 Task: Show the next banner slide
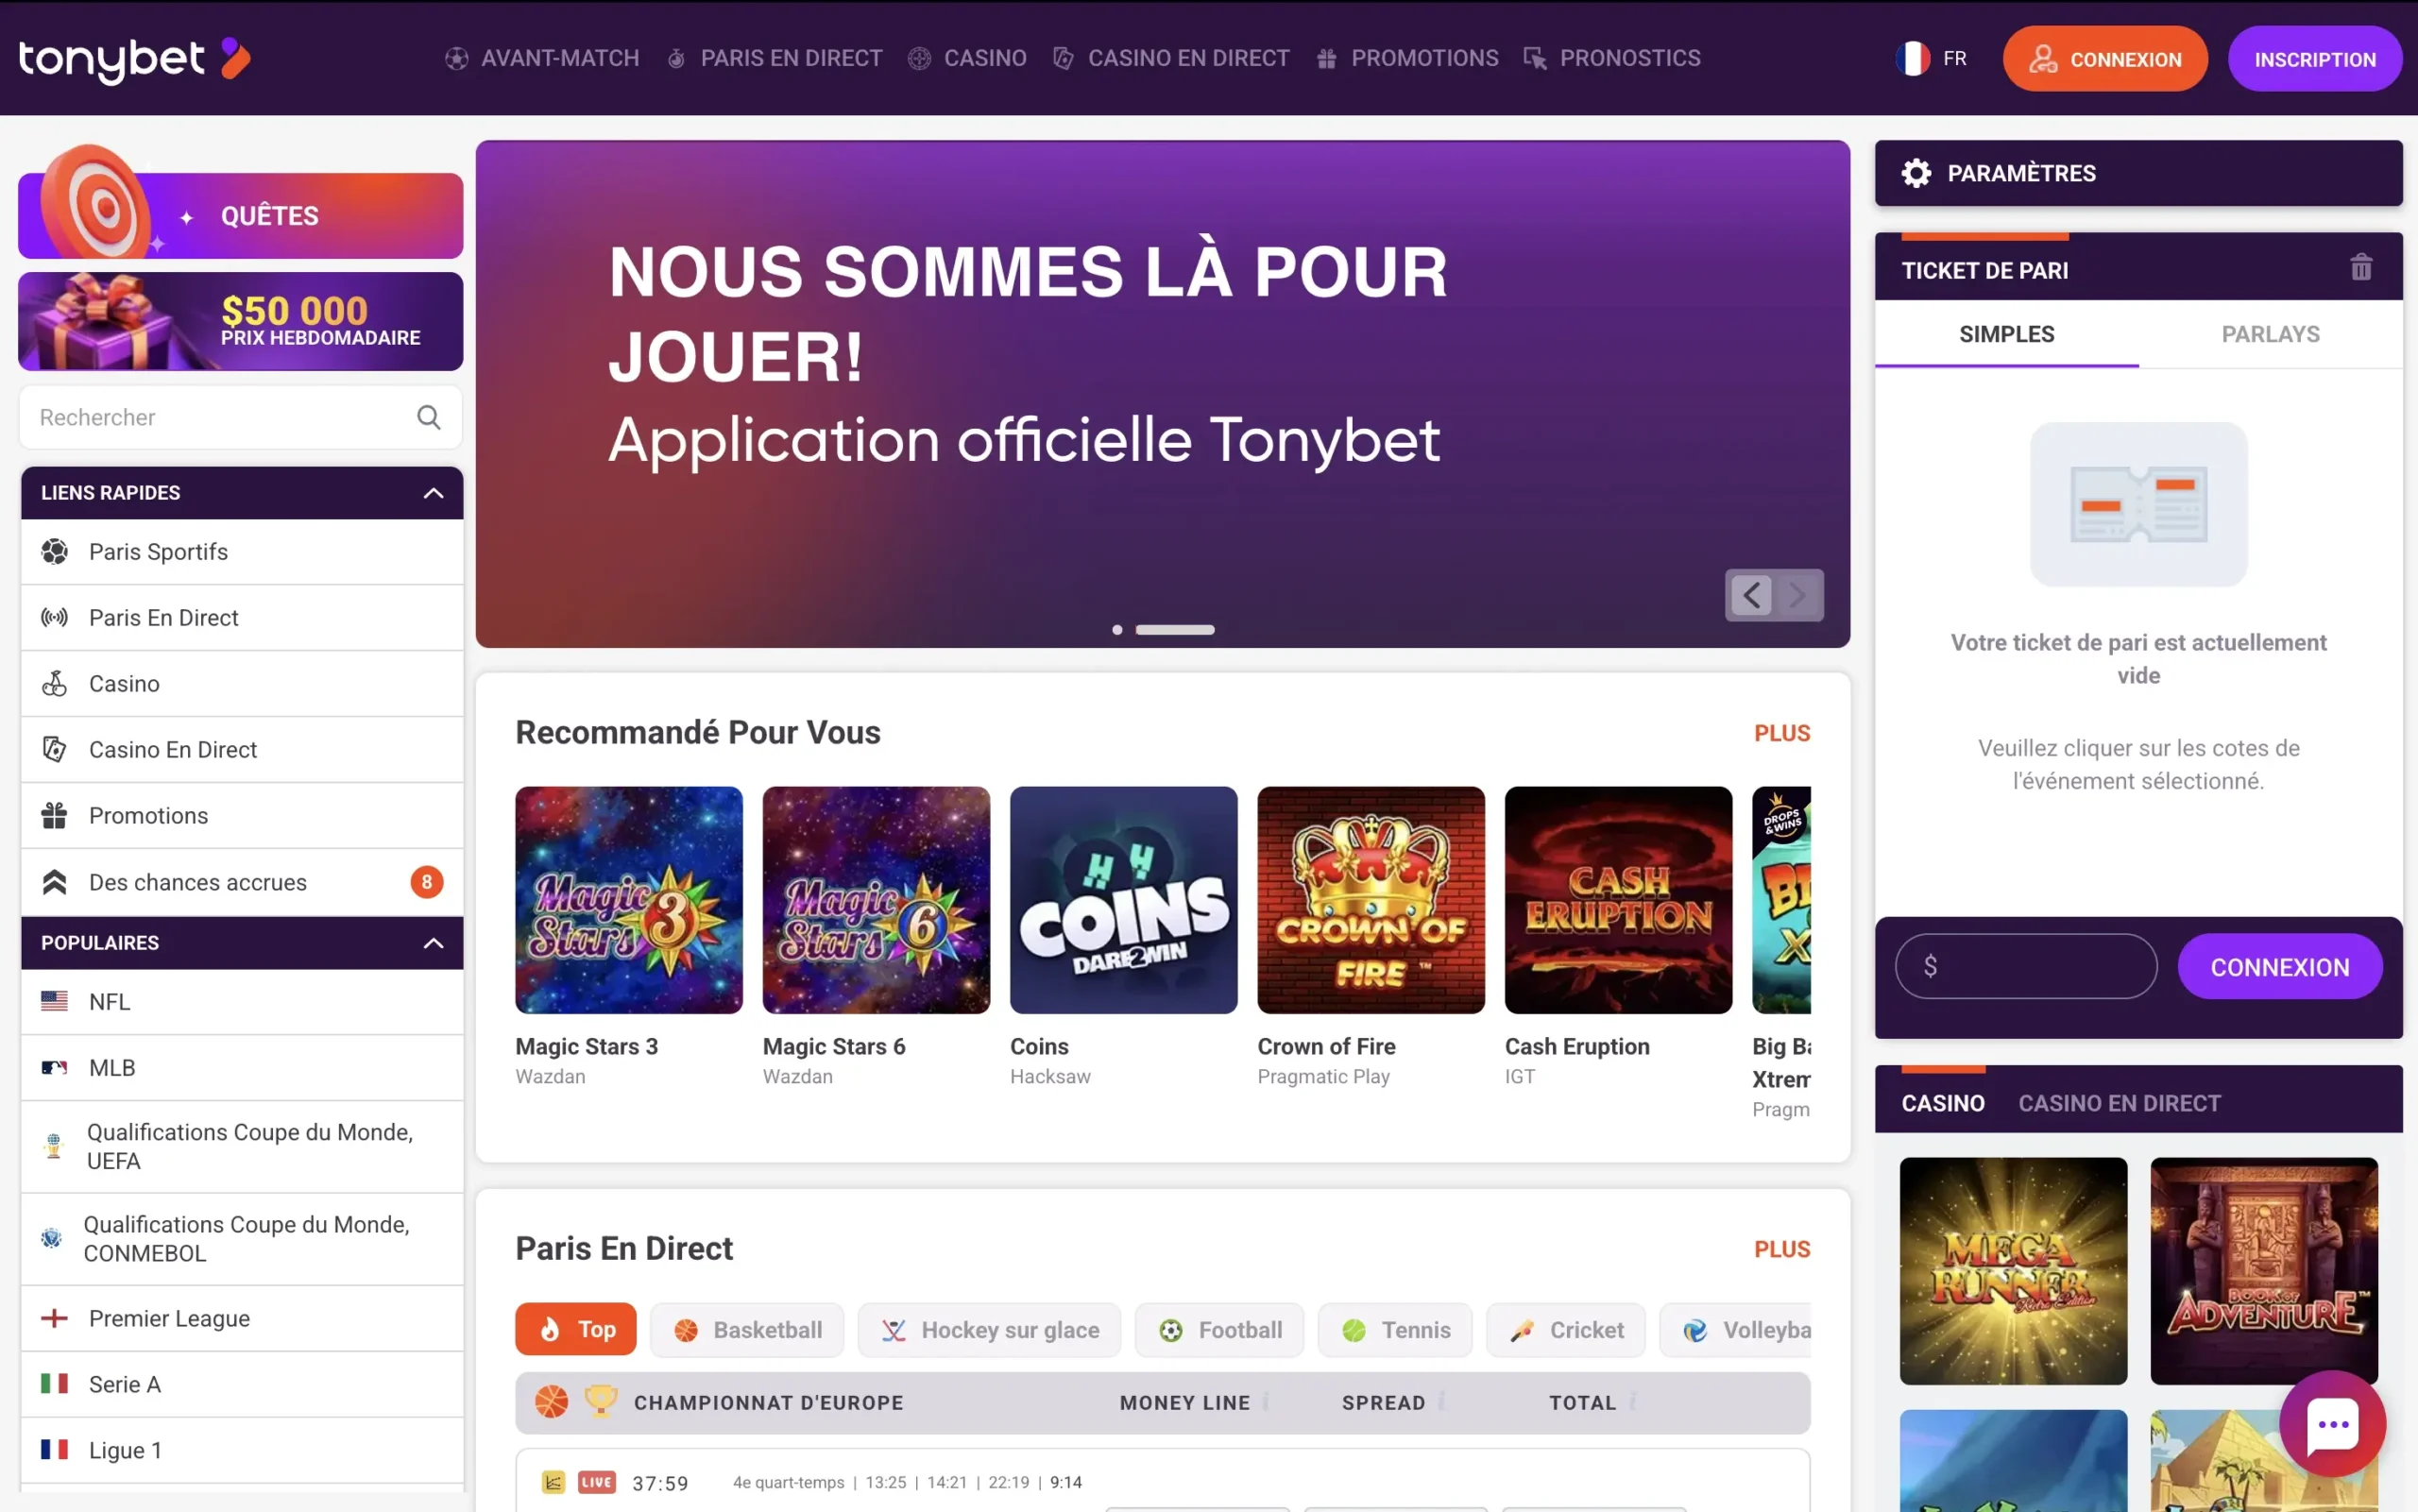click(x=1798, y=595)
